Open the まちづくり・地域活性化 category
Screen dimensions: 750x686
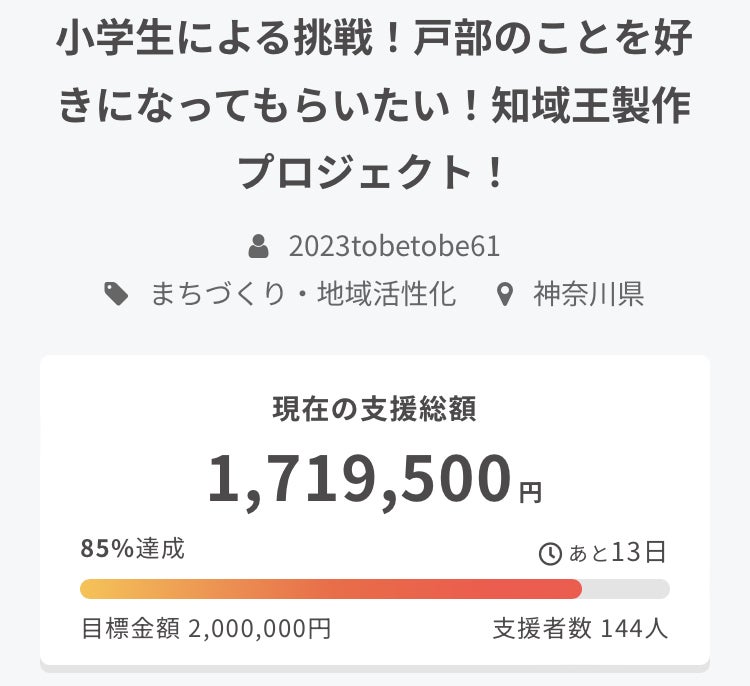coord(303,294)
